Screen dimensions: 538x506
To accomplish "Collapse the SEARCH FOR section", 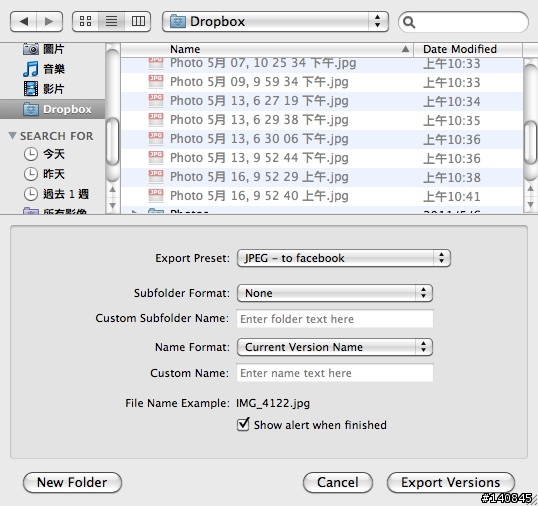I will coord(12,136).
